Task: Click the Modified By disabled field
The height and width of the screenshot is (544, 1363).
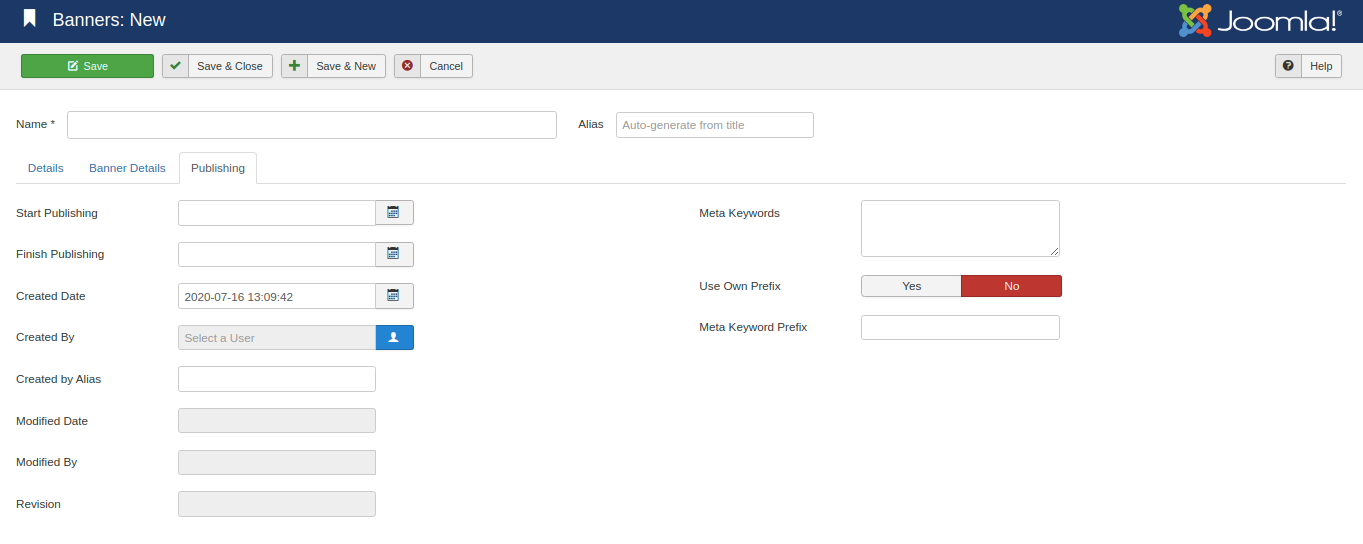Action: pos(277,462)
